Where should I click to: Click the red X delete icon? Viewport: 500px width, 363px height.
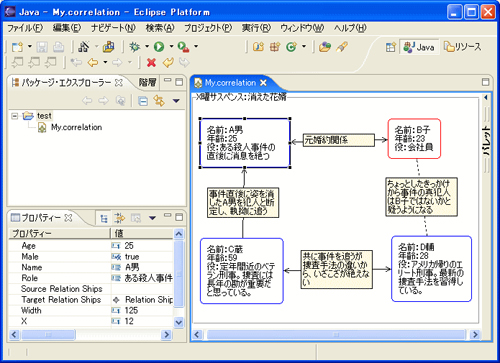point(151,62)
